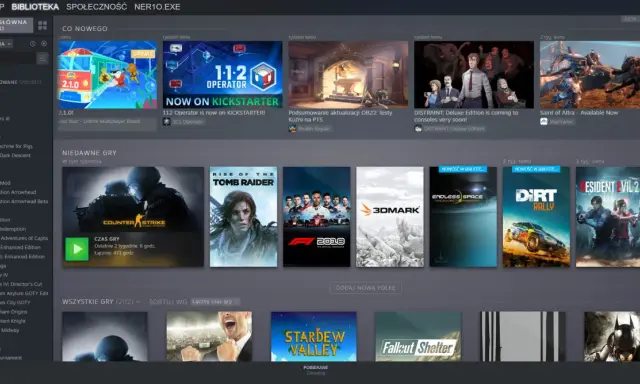The image size is (640, 384).
Task: Click the green play button for Counter-Strike
Action: tap(77, 249)
